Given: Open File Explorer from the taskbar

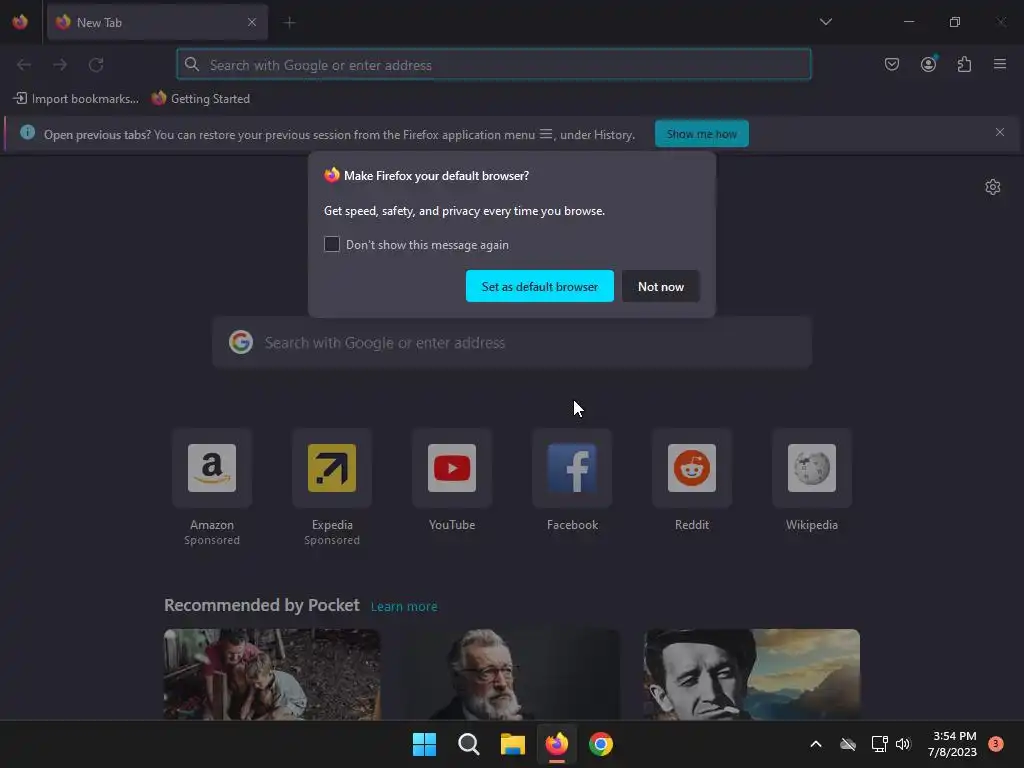Looking at the screenshot, I should (513, 744).
